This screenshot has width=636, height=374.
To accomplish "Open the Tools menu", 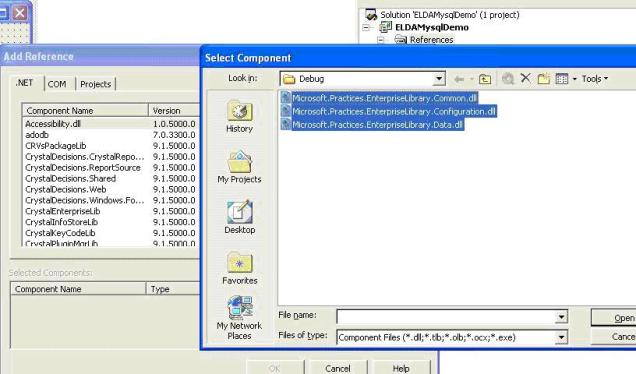I will click(x=595, y=79).
